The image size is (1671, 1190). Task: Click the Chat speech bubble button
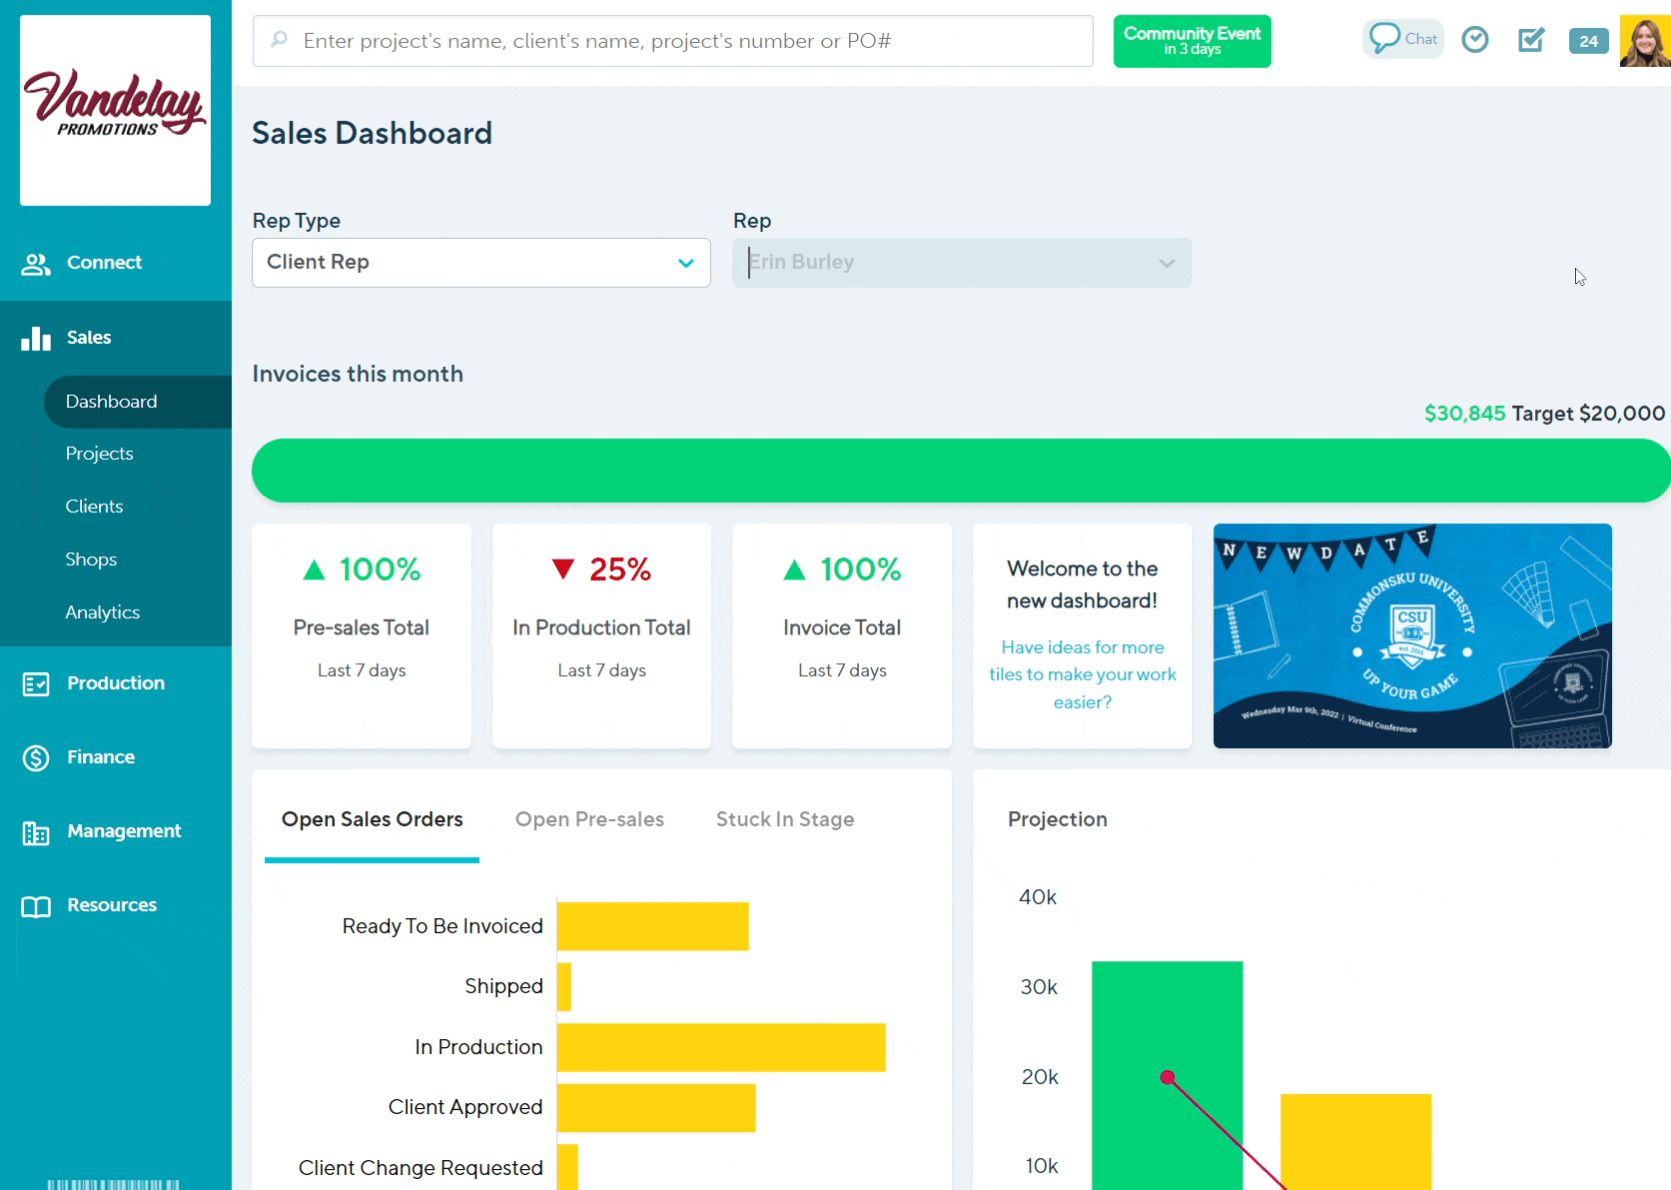[x=1403, y=40]
